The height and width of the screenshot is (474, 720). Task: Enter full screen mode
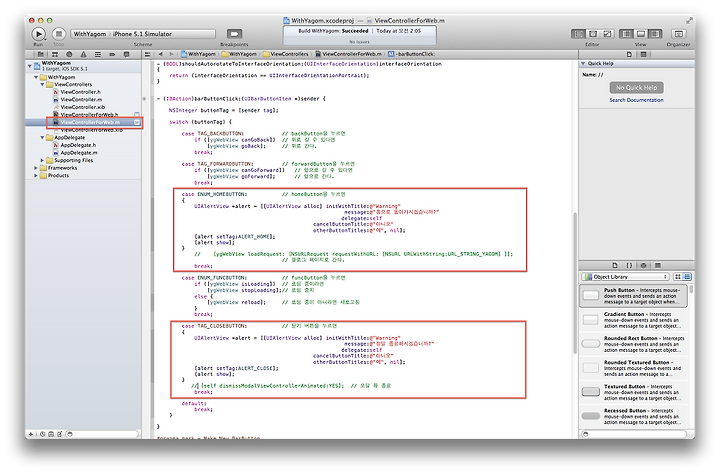point(689,20)
